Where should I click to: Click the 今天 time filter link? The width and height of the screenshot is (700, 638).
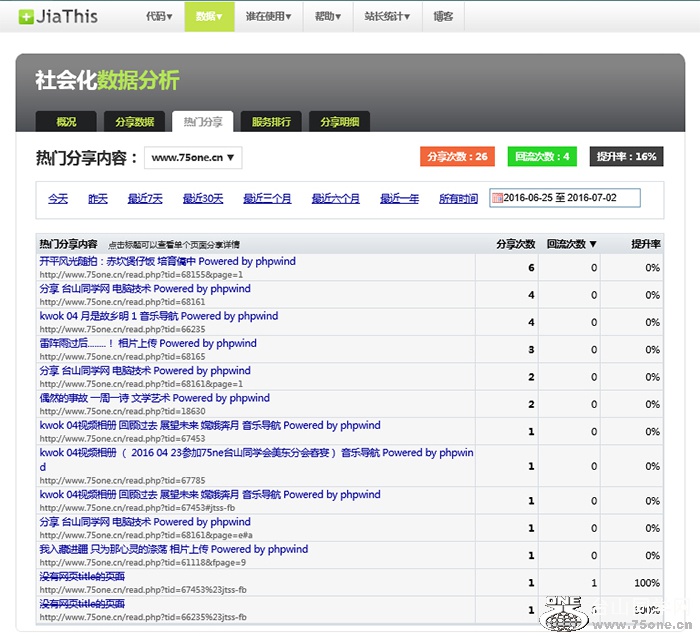58,199
